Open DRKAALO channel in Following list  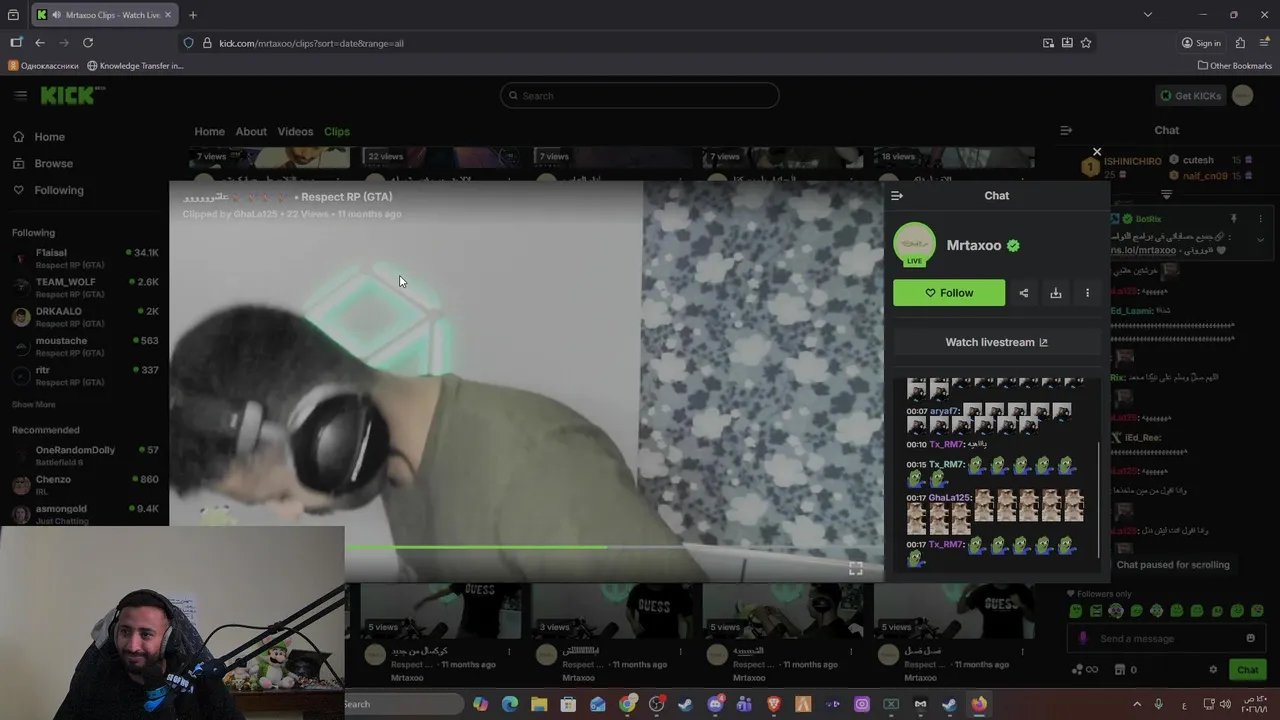point(85,316)
